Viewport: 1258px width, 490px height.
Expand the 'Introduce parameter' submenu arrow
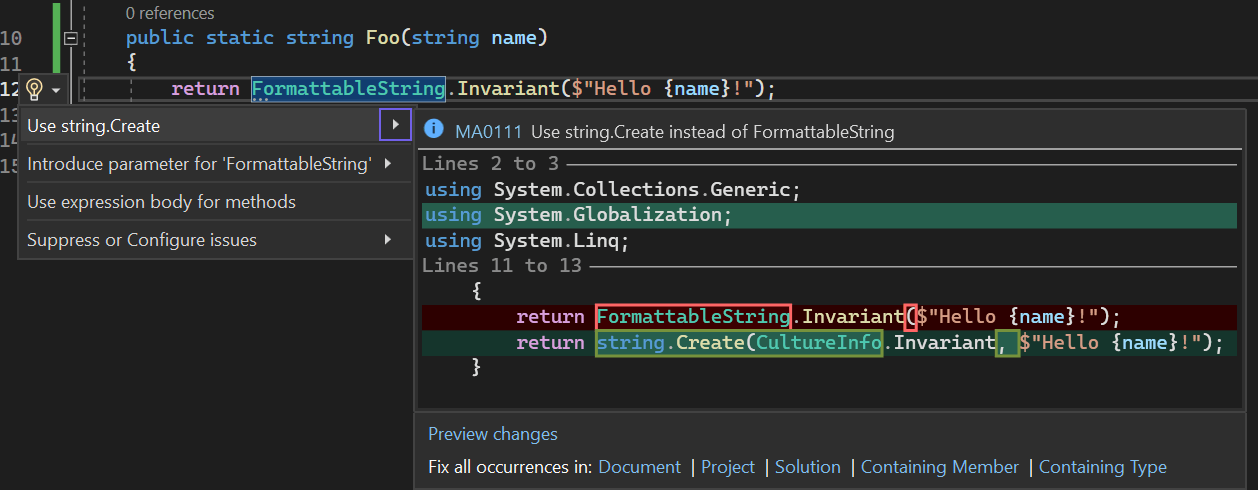tap(388, 164)
